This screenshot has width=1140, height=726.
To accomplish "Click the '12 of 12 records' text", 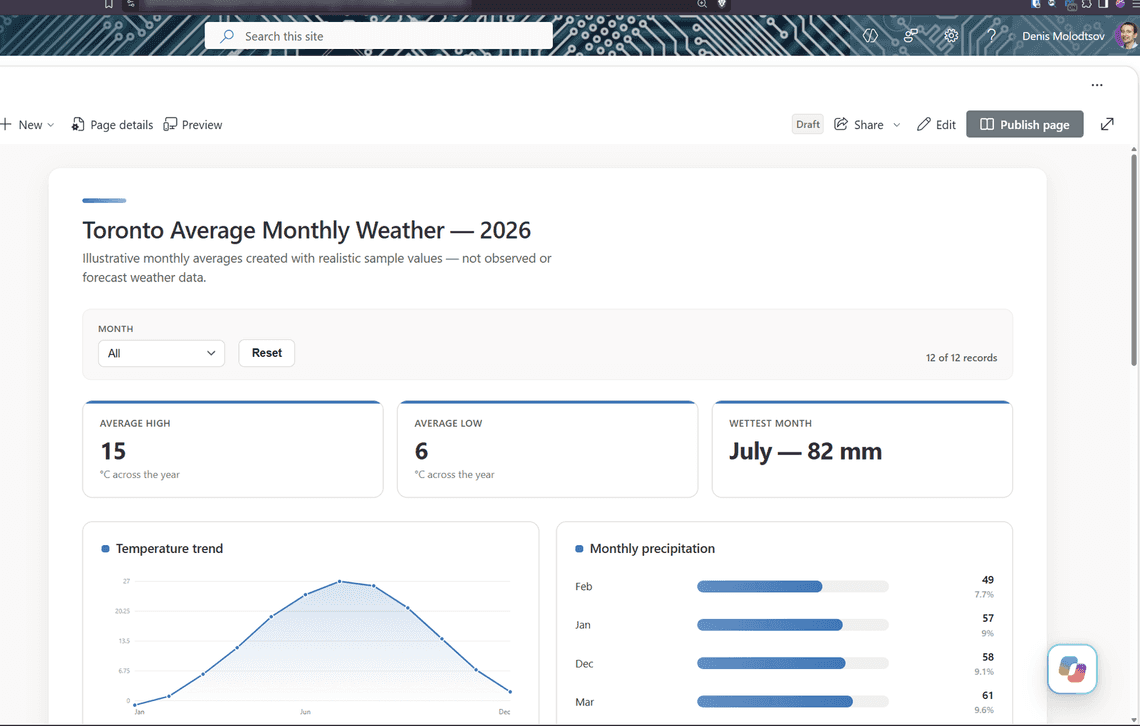I will coord(961,358).
